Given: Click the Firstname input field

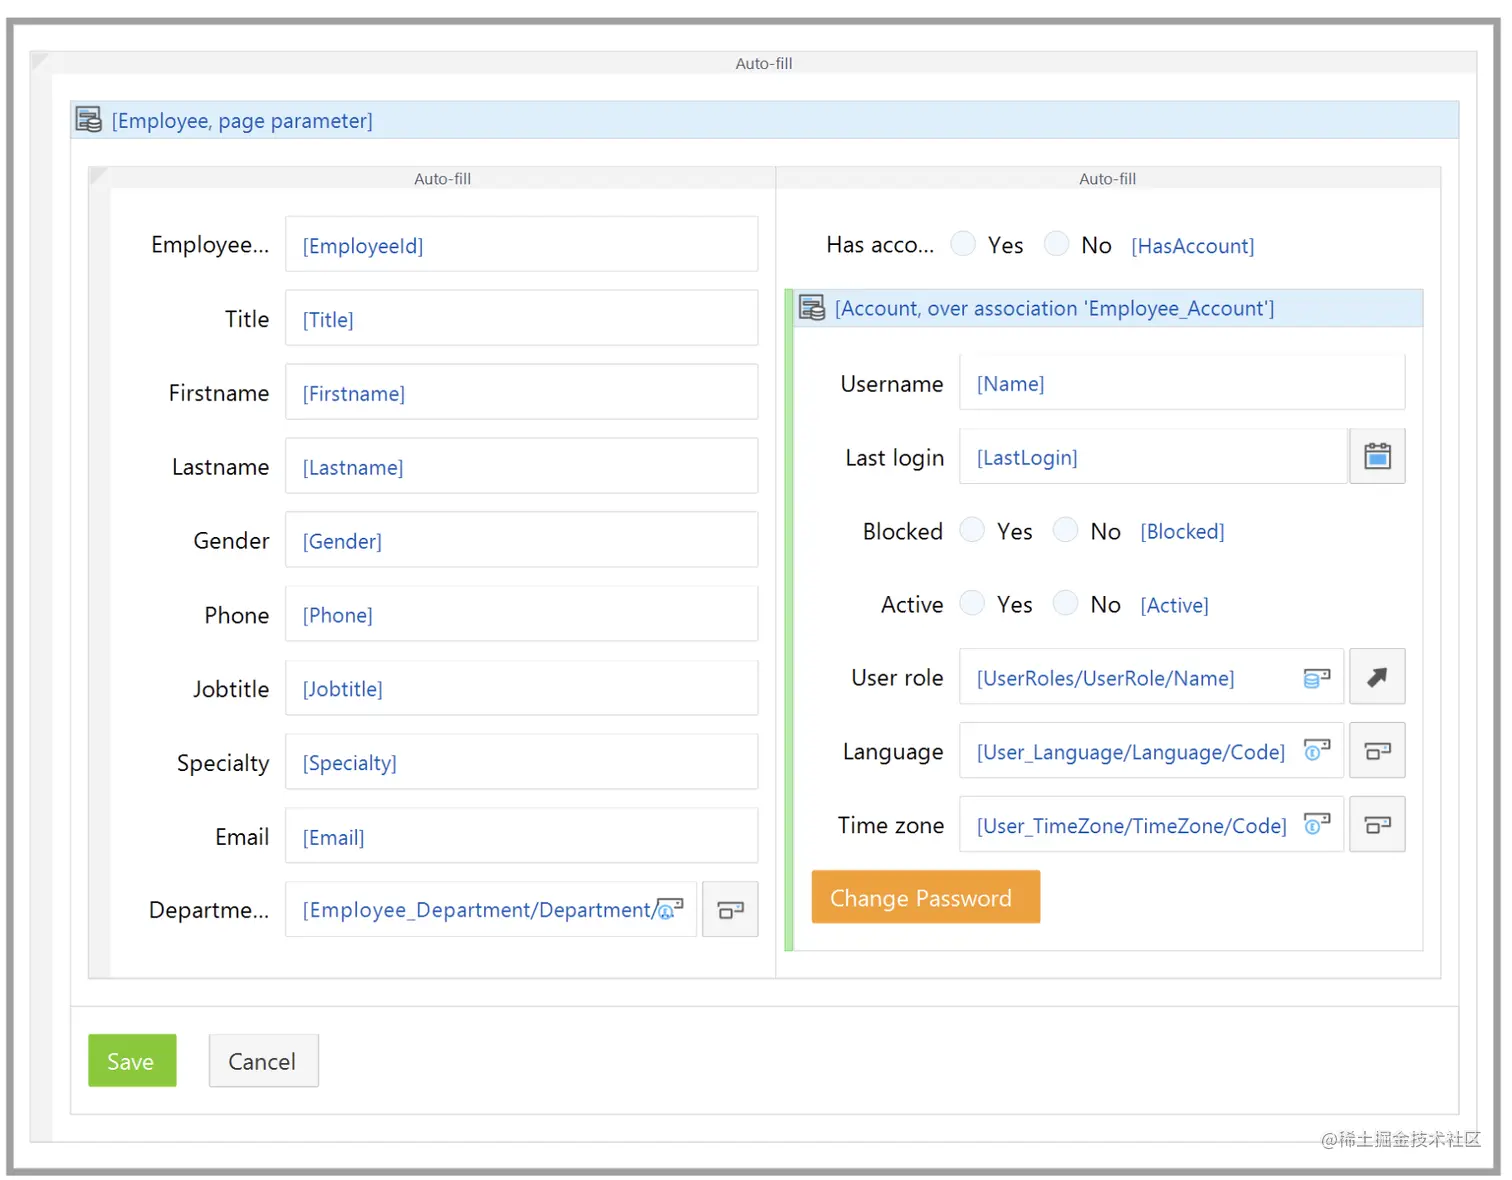Looking at the screenshot, I should point(521,393).
